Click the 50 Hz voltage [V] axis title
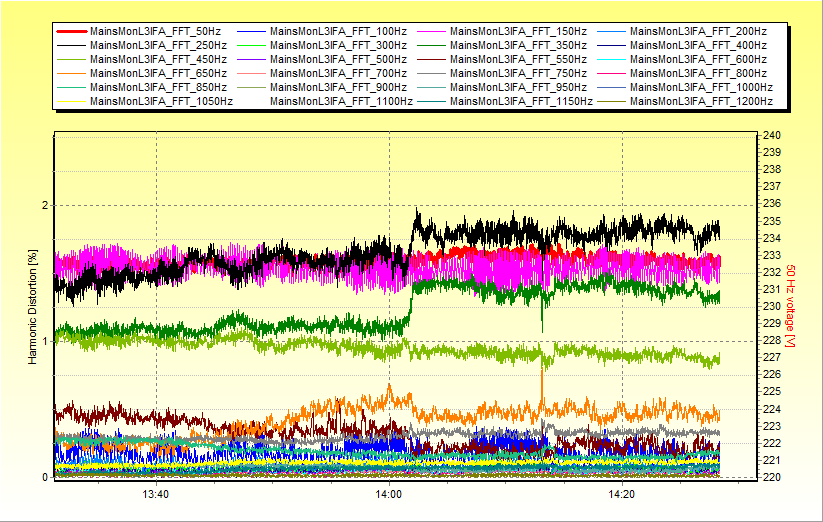 pos(790,307)
